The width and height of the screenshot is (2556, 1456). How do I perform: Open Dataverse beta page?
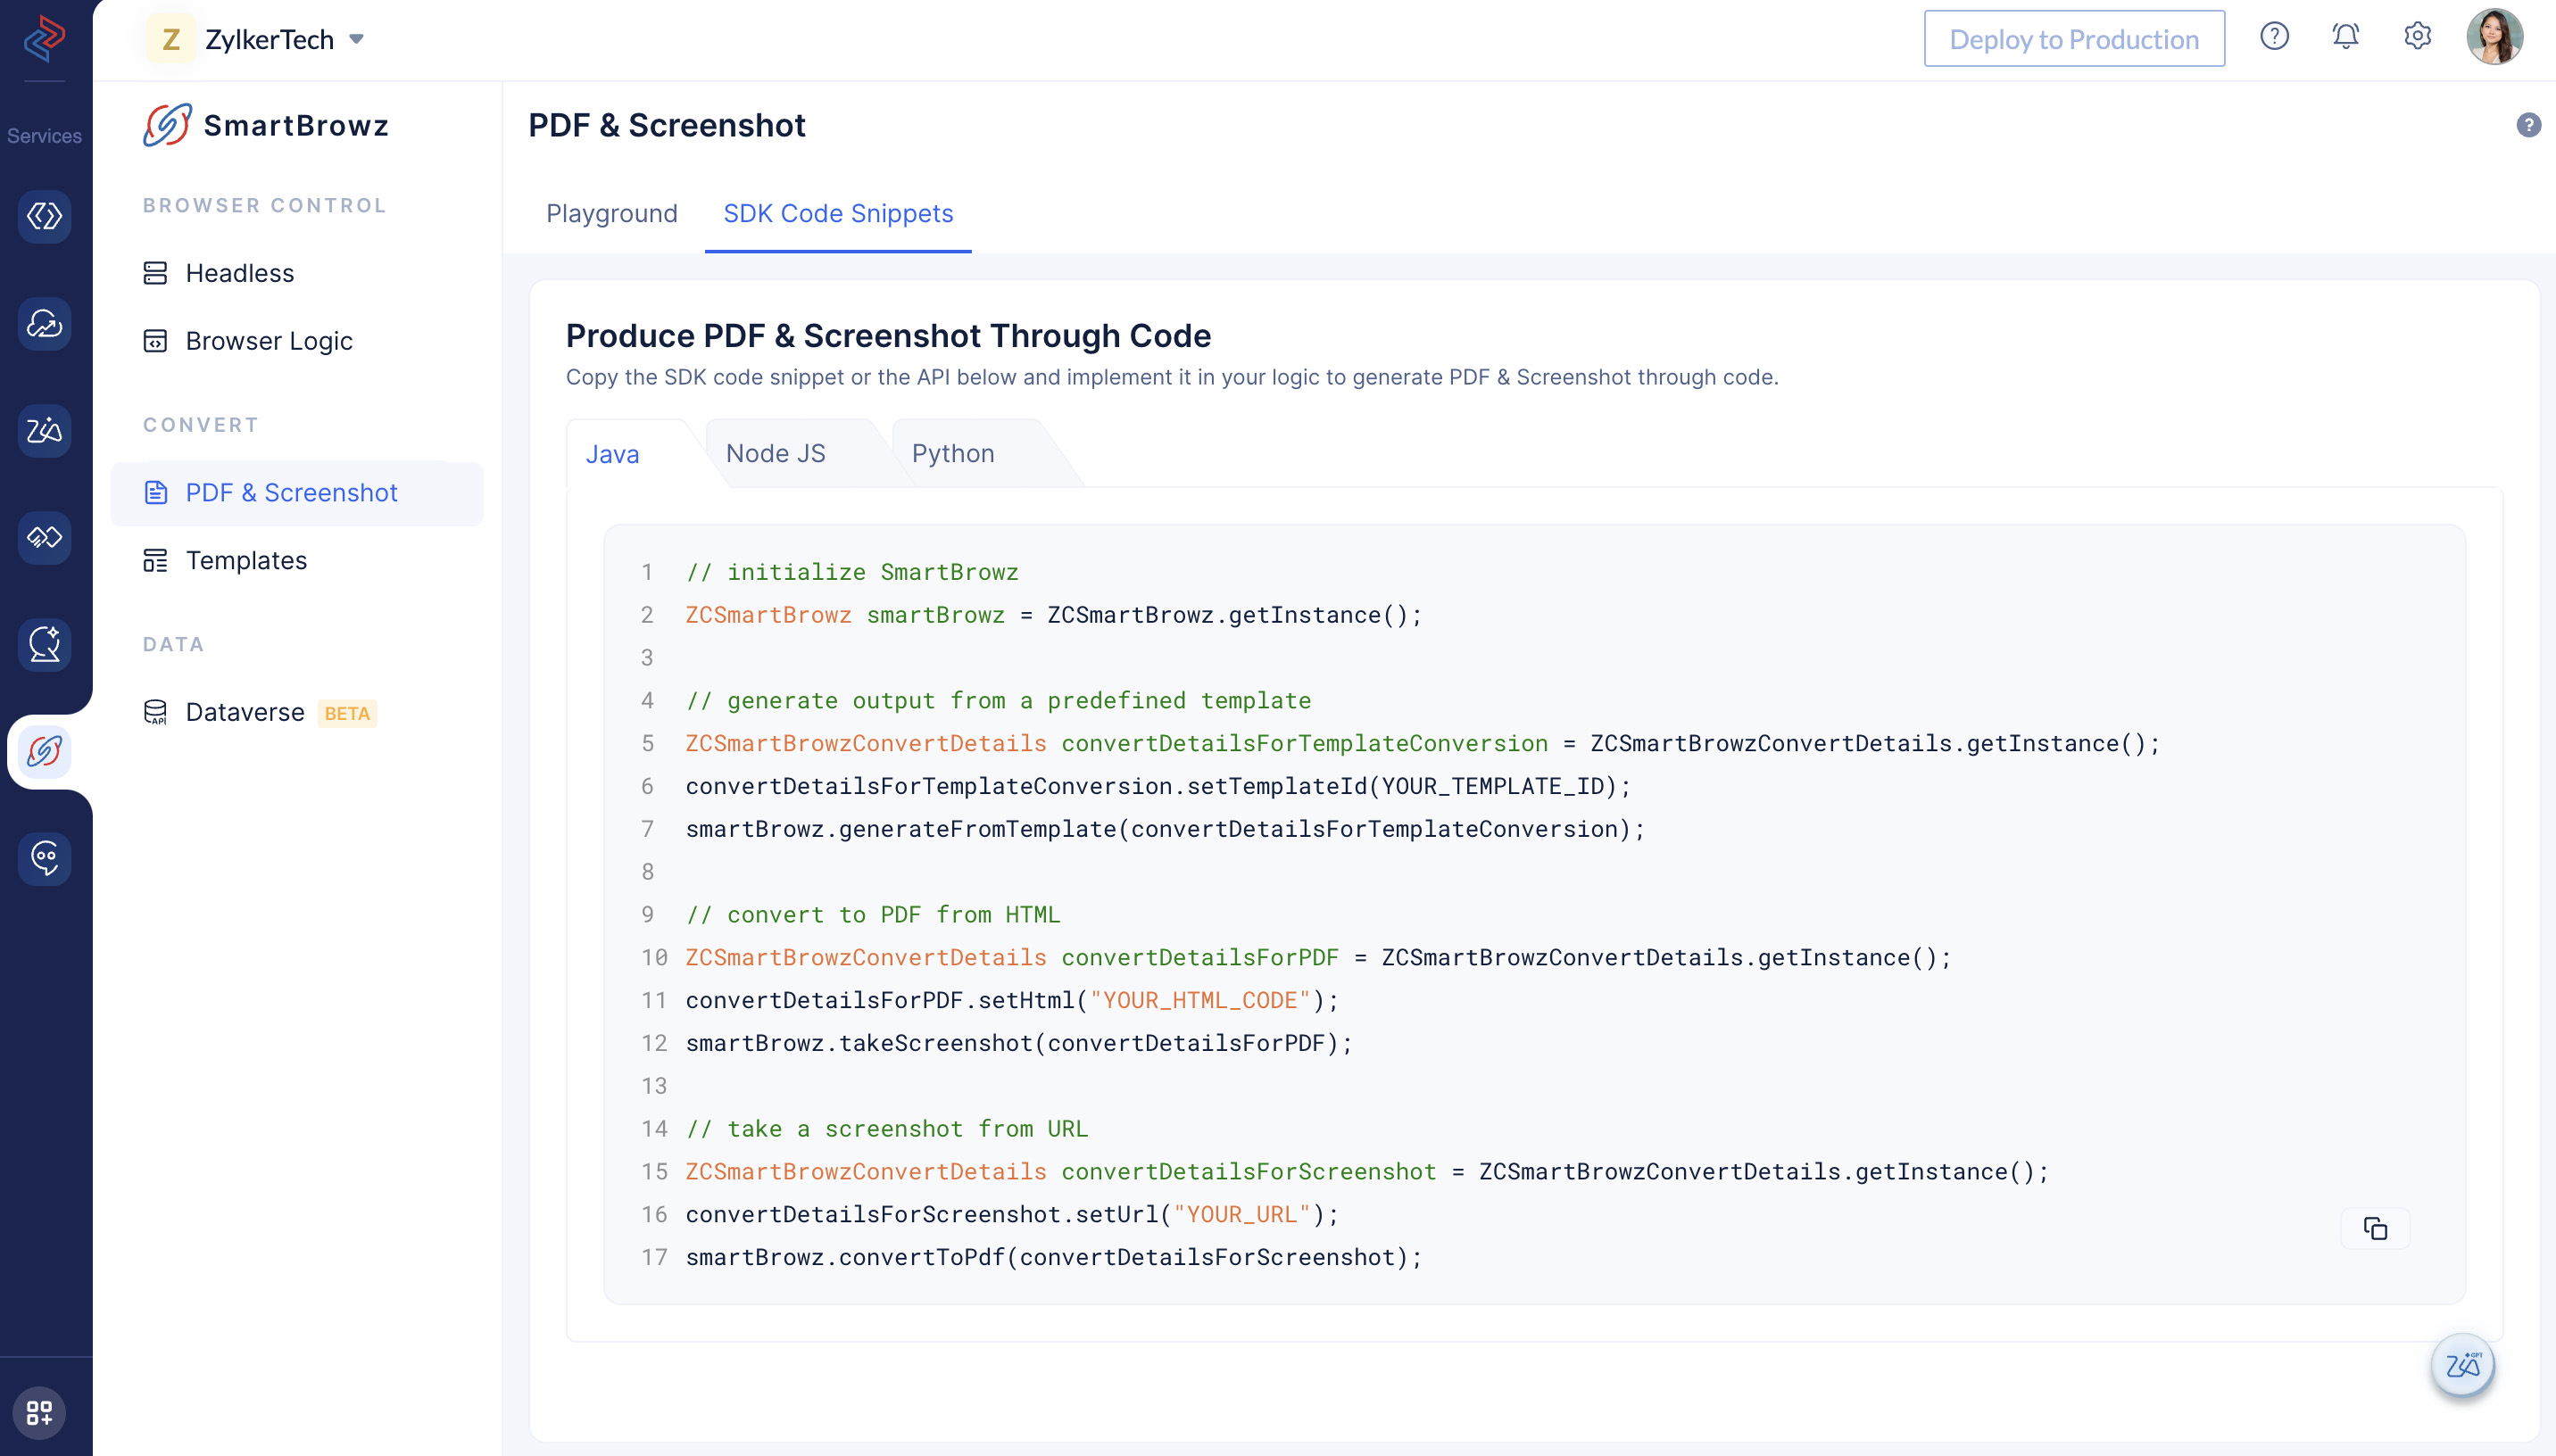click(244, 712)
